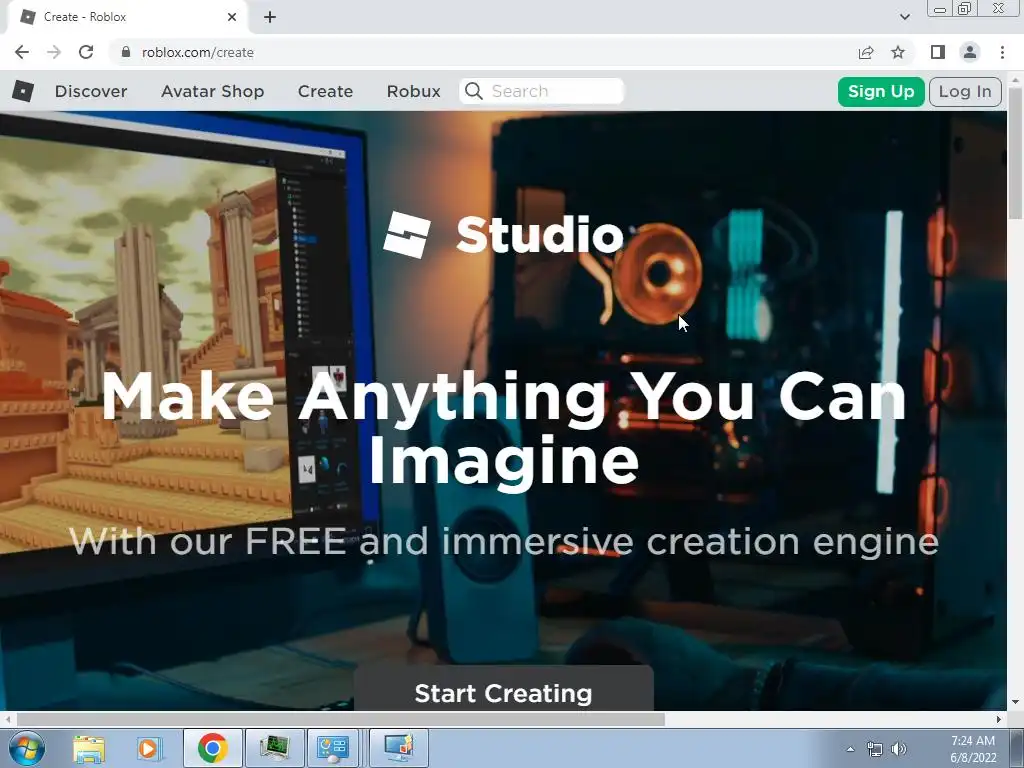Click the tab search dropdown chevron

[x=904, y=17]
